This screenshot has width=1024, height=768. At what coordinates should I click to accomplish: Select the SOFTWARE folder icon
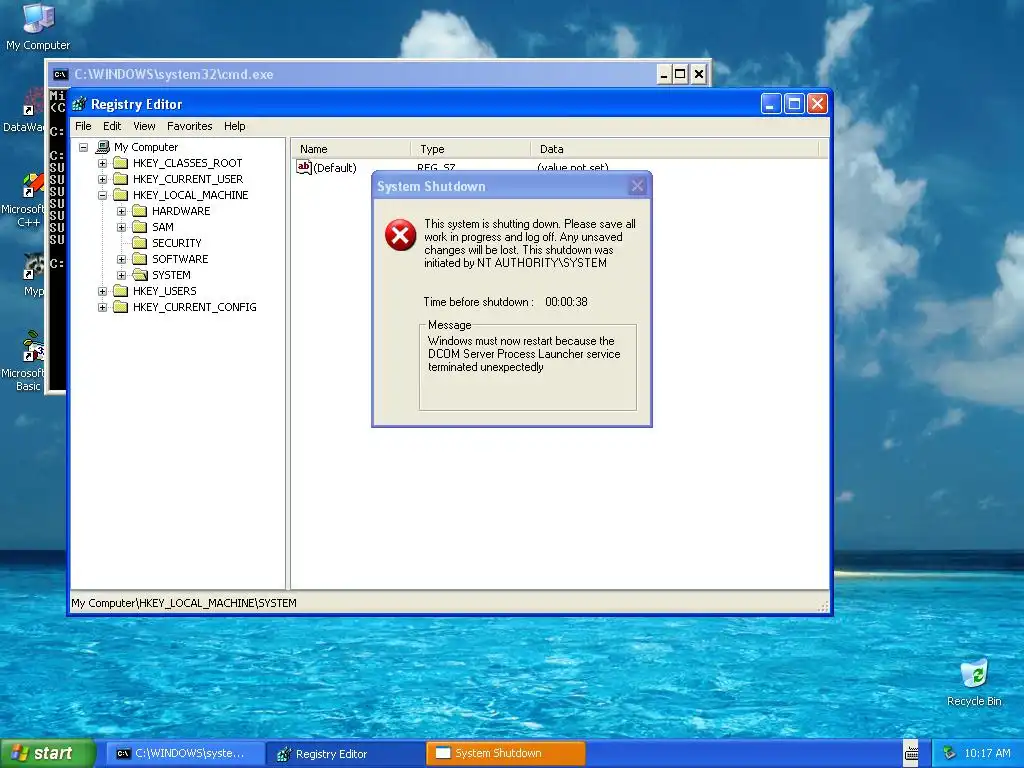(140, 259)
